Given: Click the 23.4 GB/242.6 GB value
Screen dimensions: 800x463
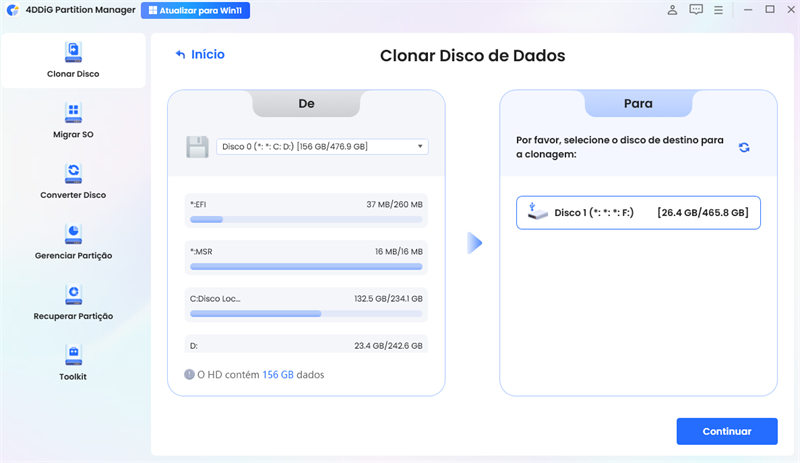Looking at the screenshot, I should (388, 346).
